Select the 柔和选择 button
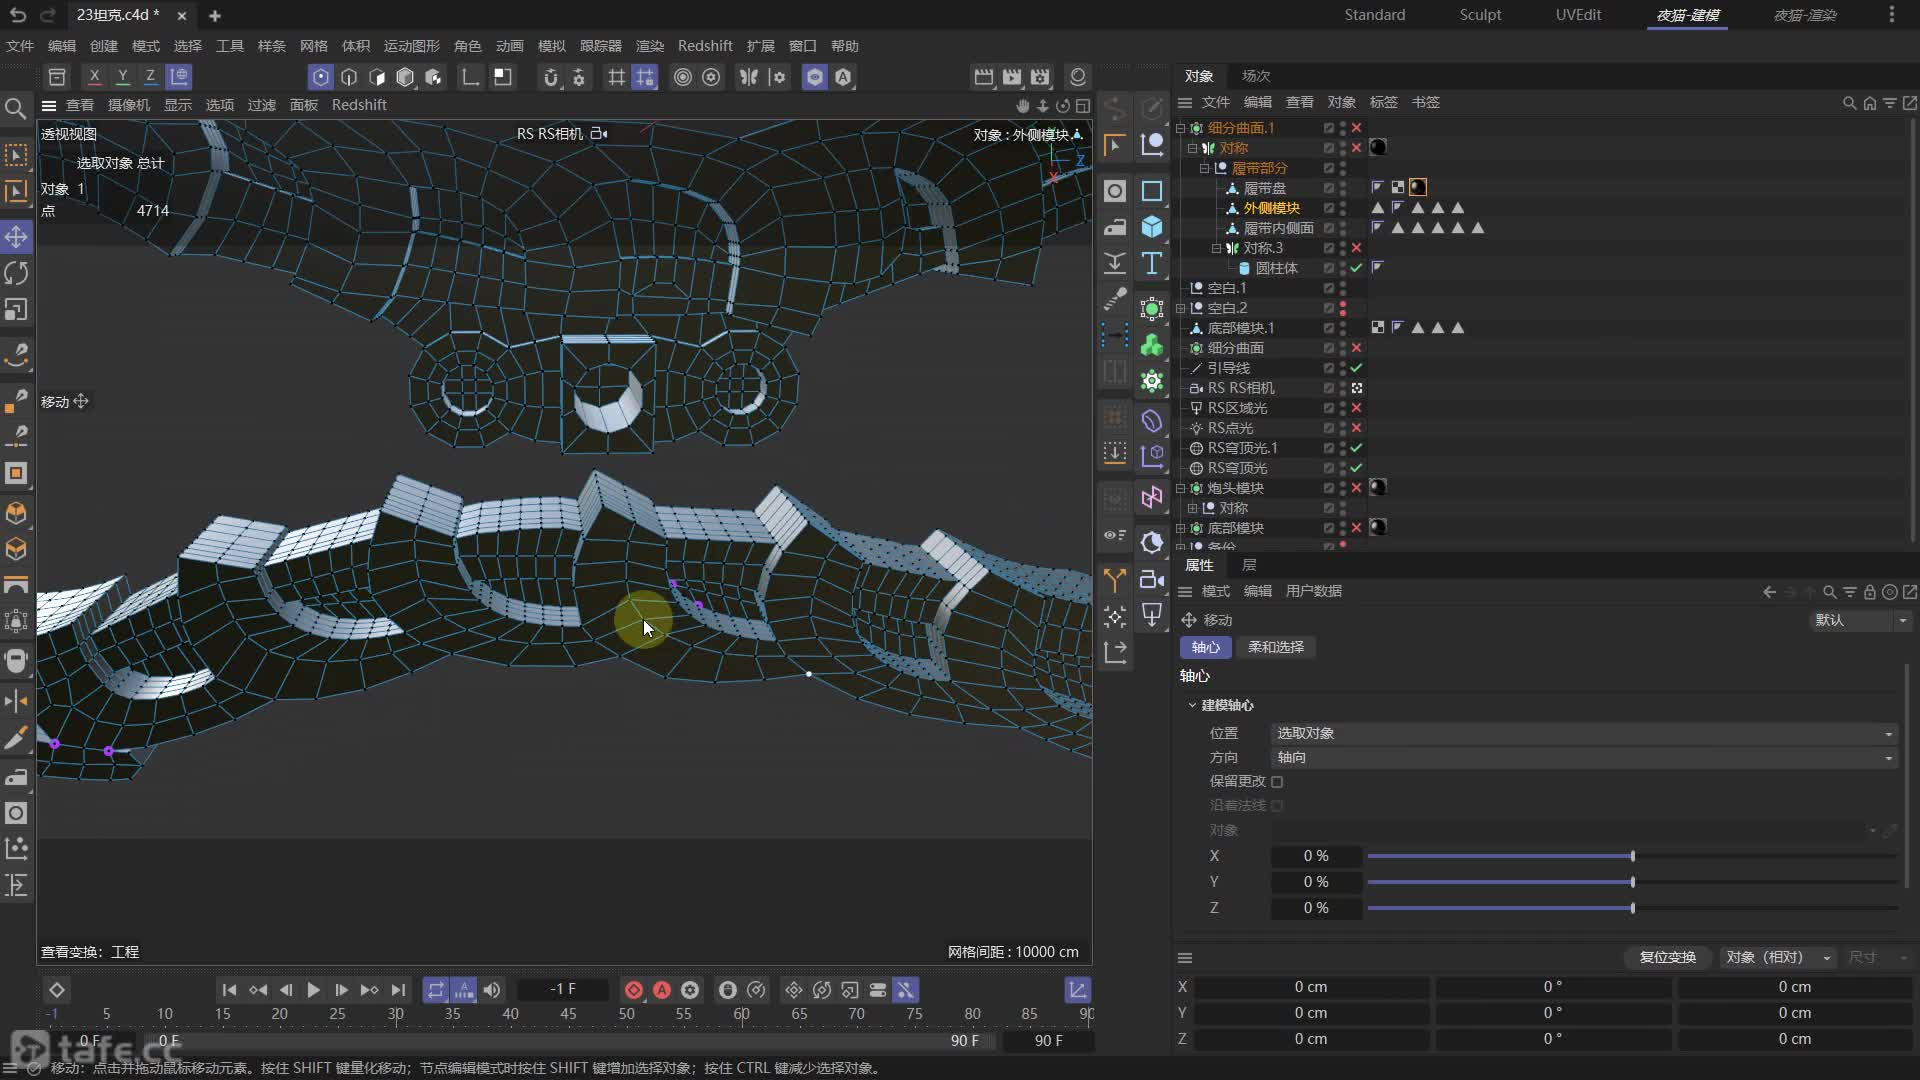This screenshot has width=1920, height=1080. (x=1276, y=647)
